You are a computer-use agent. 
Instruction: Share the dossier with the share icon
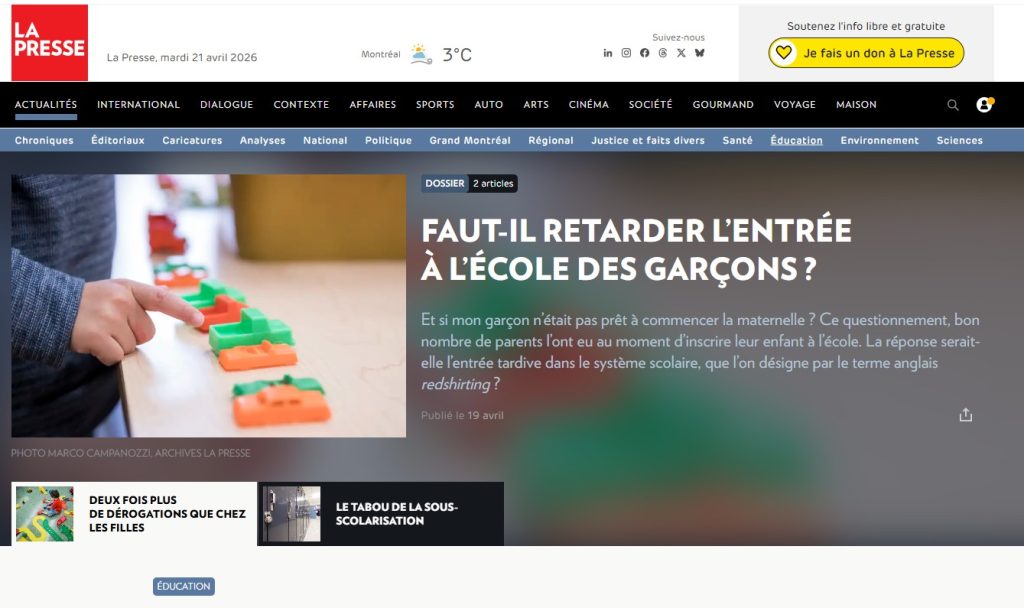[965, 415]
